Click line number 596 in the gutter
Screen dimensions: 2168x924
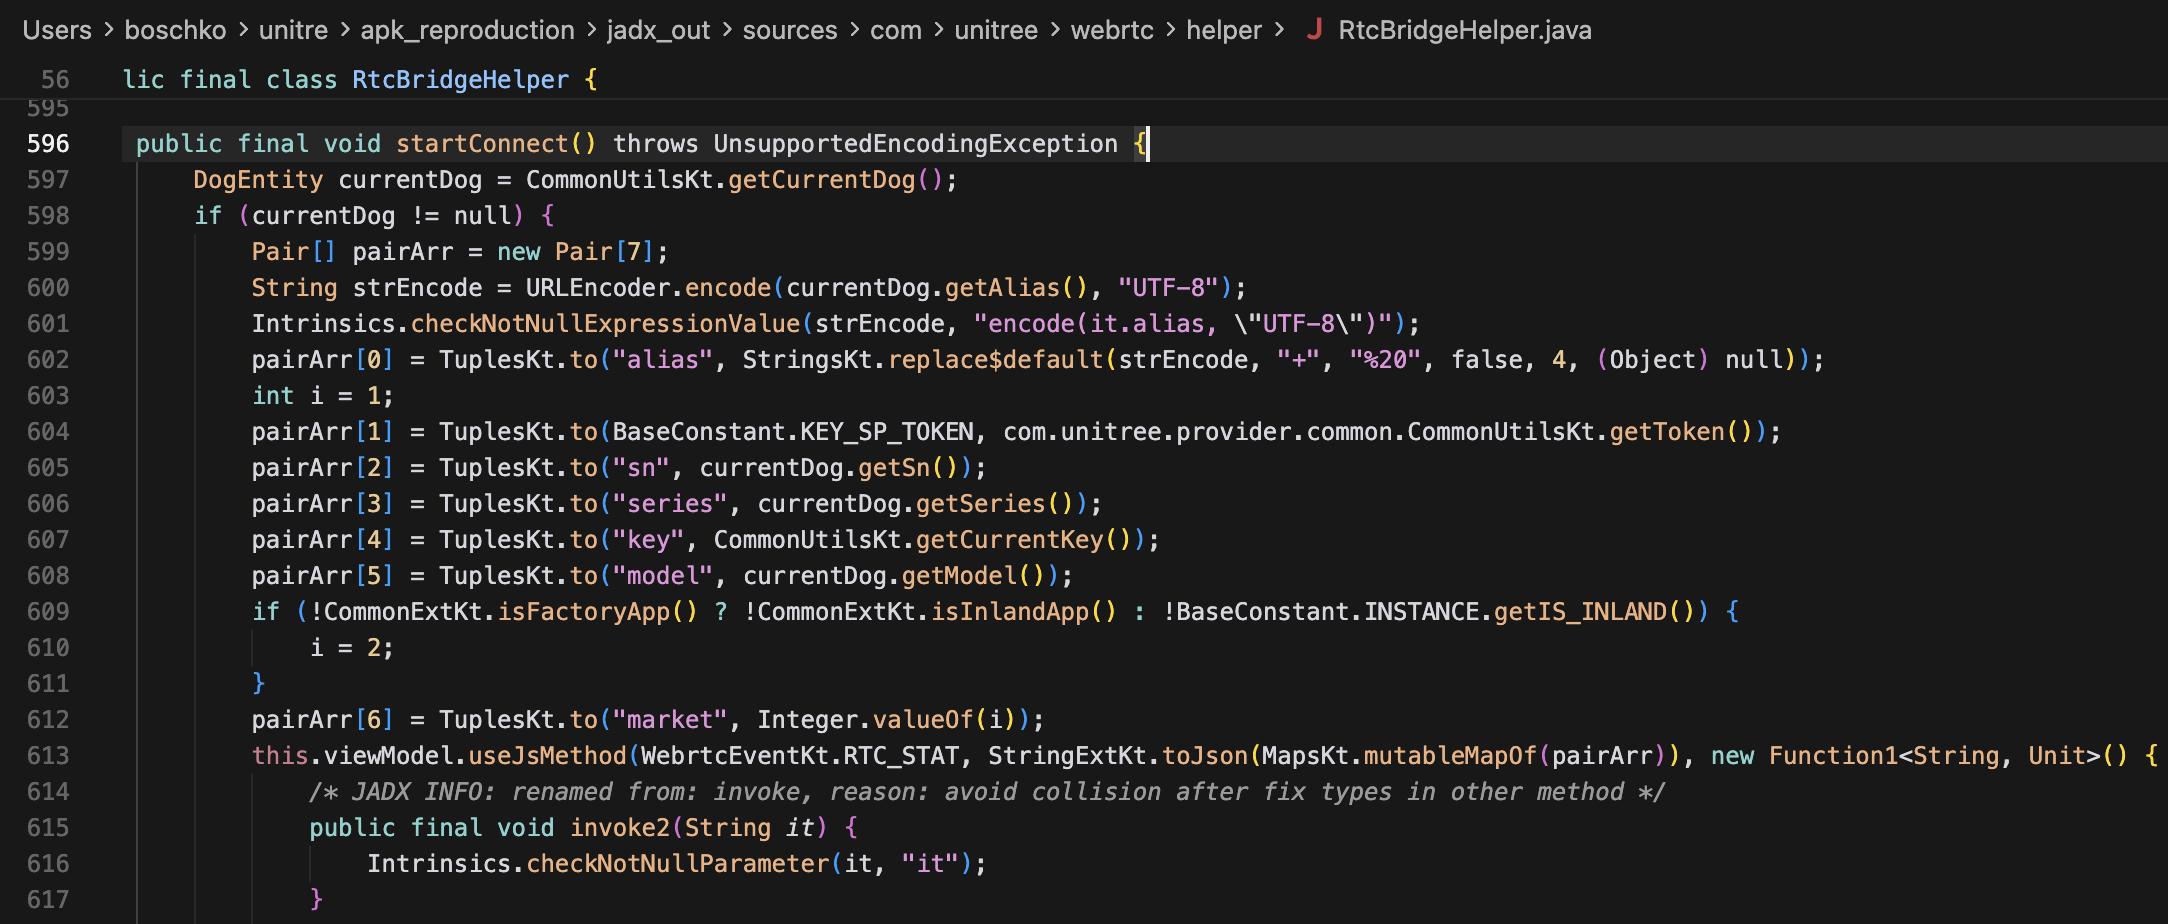pos(48,144)
